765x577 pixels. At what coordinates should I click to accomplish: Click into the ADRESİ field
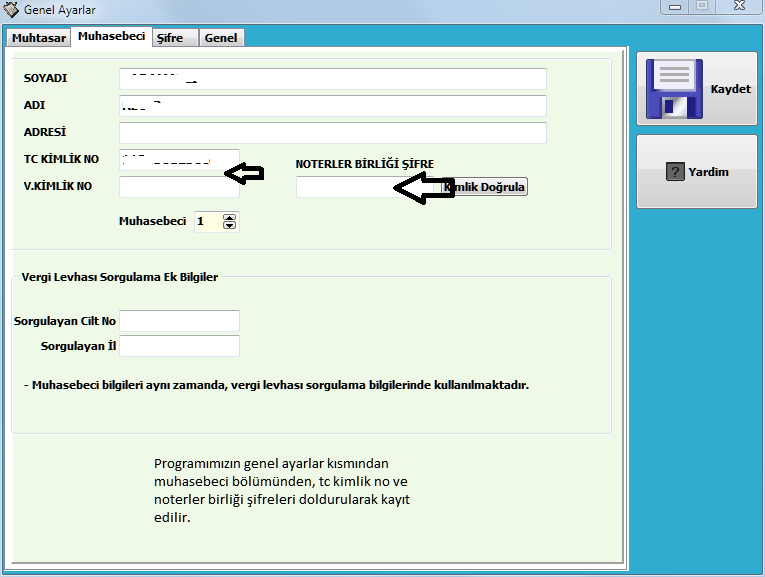pyautogui.click(x=332, y=133)
